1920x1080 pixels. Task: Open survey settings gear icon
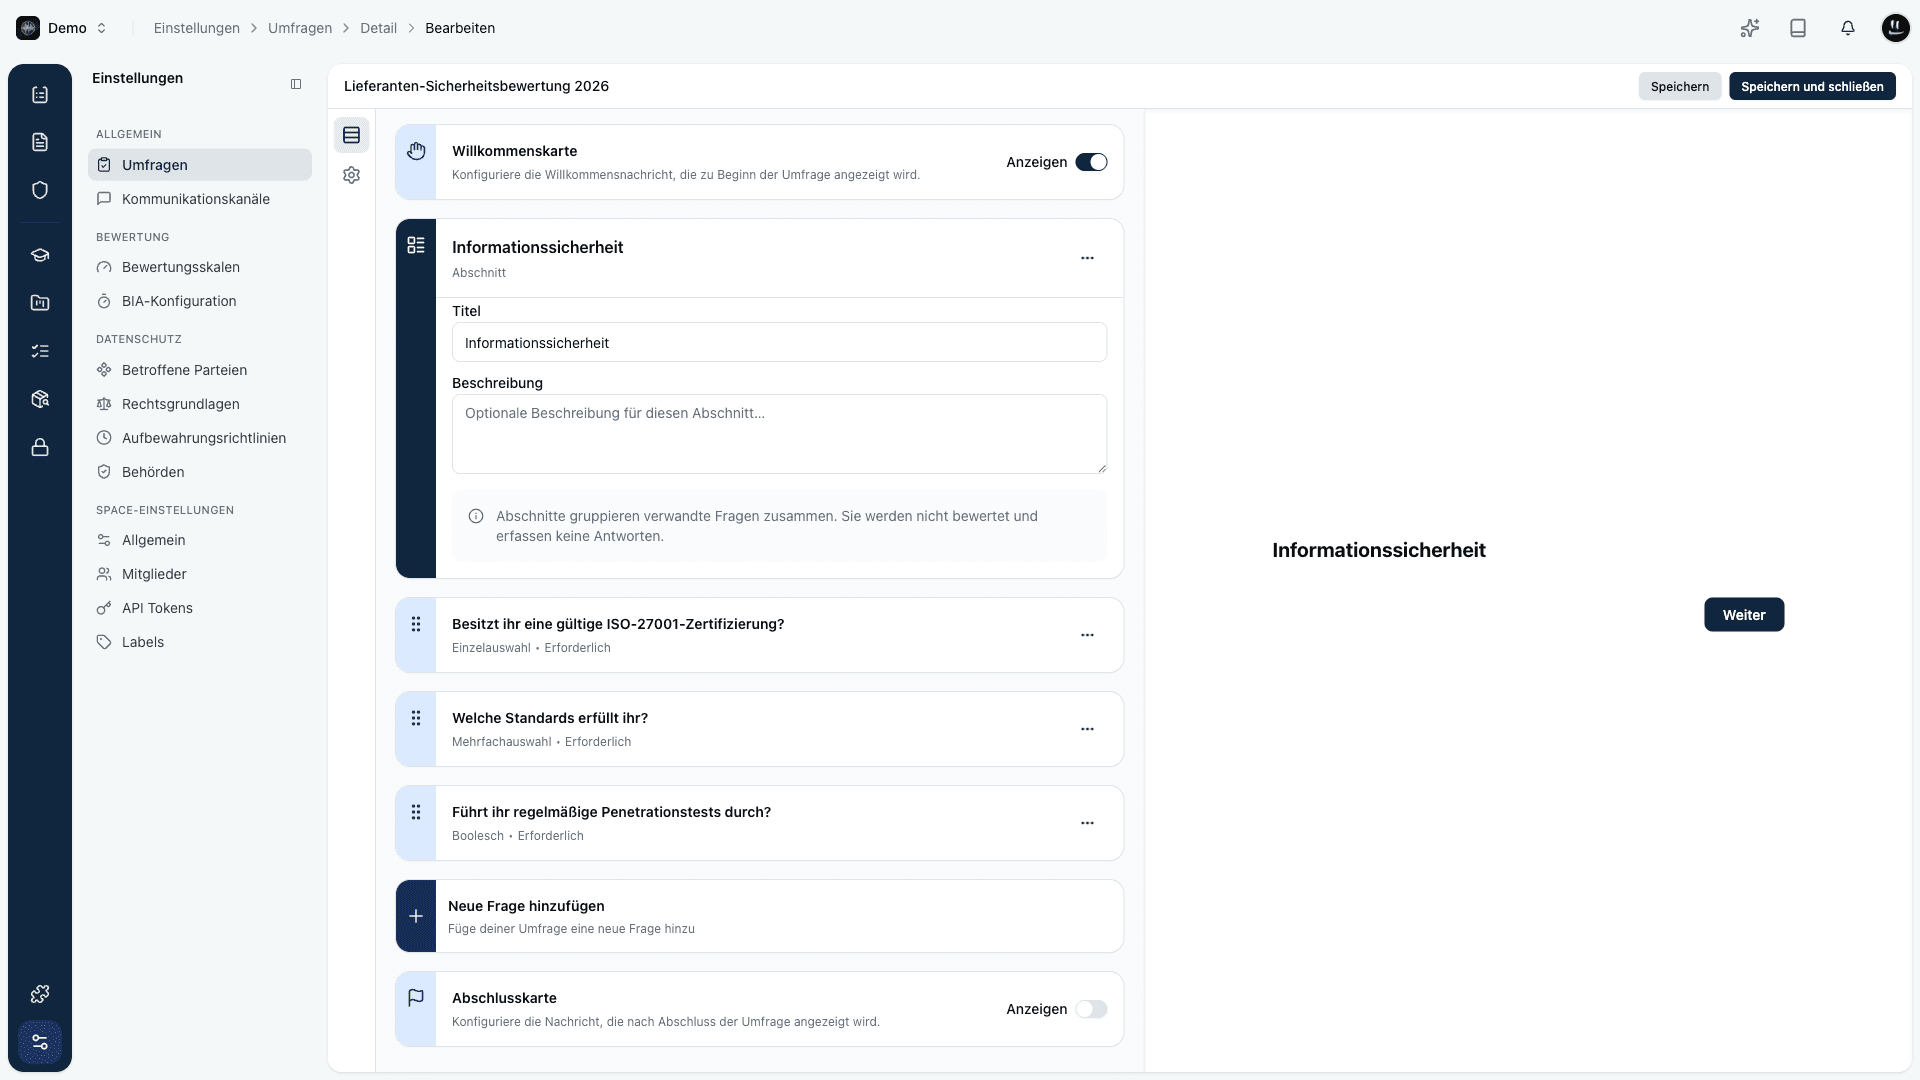point(351,175)
